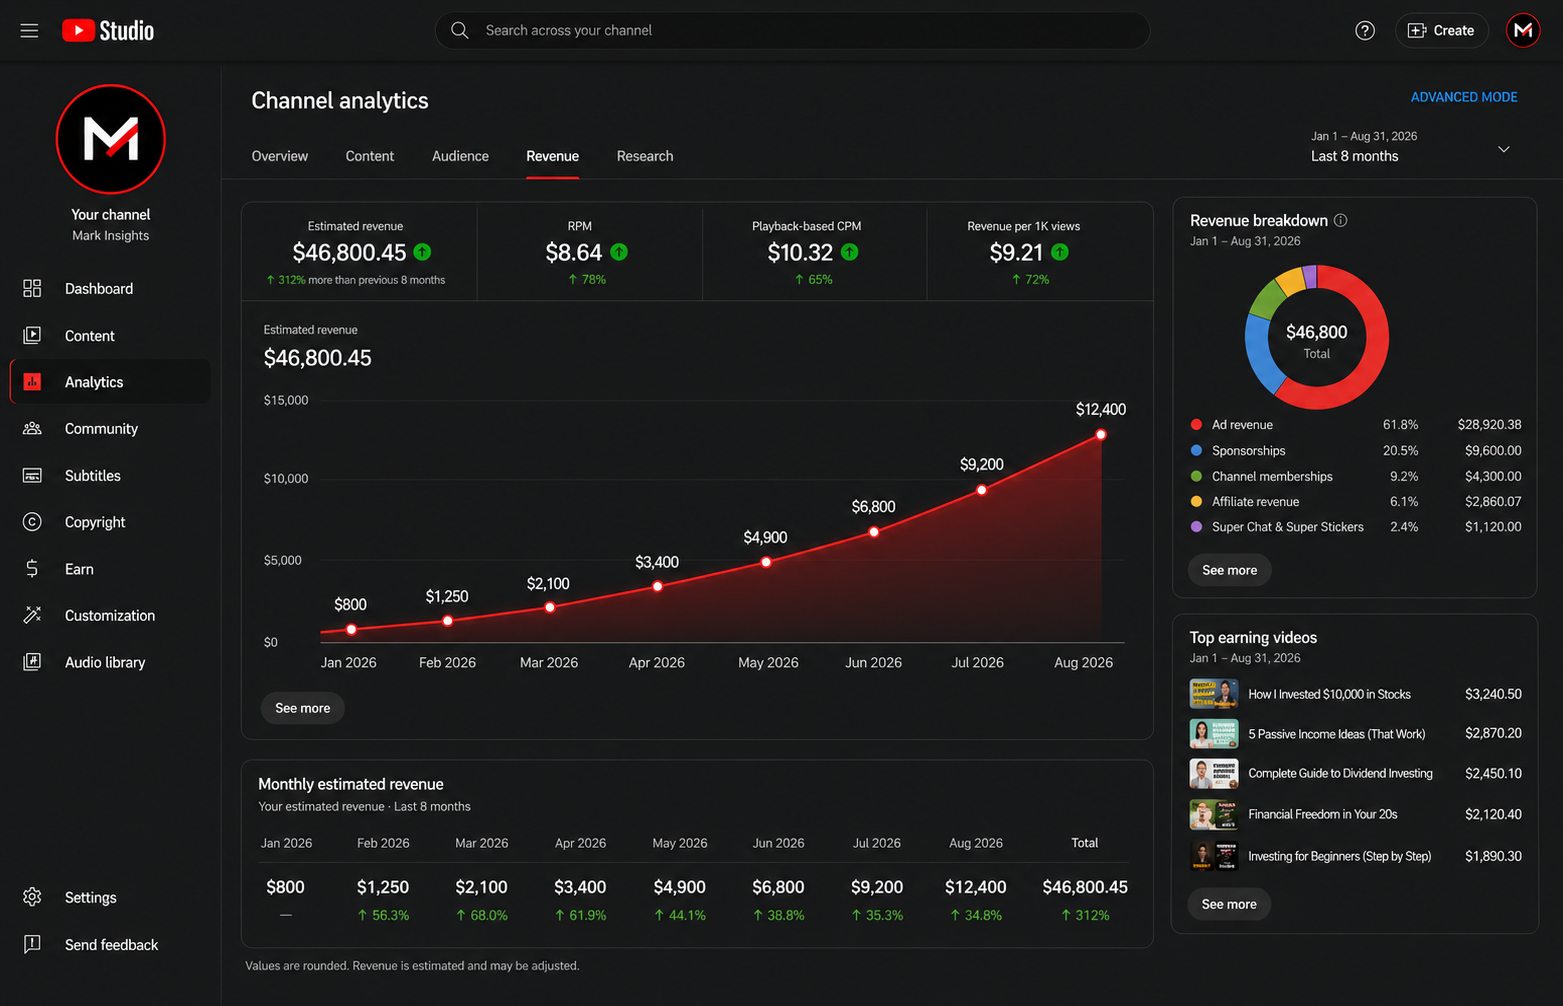Click See more under Top earning videos
1563x1006 pixels.
1229,904
